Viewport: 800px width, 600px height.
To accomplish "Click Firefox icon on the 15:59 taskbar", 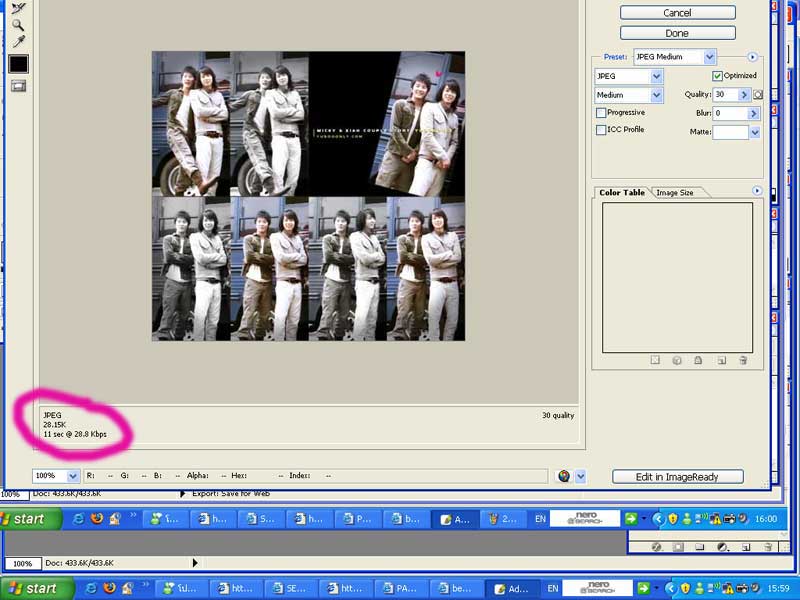I will (x=109, y=588).
